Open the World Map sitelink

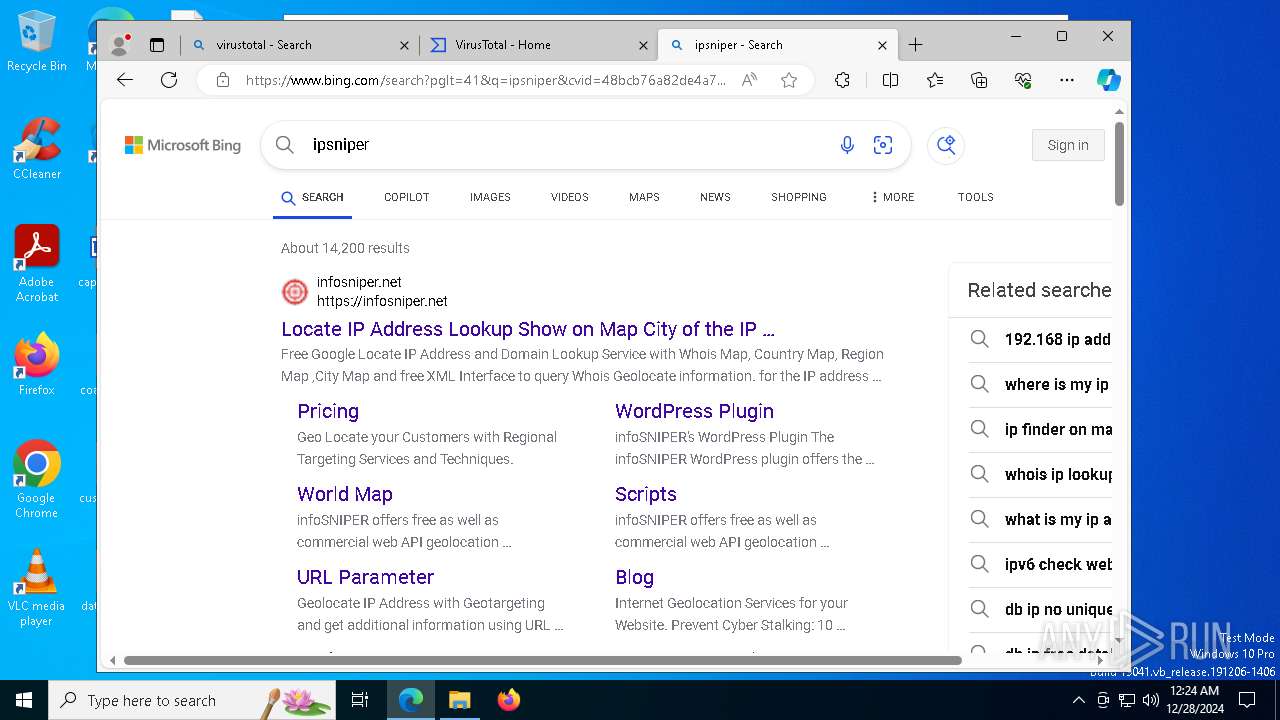pyautogui.click(x=344, y=494)
